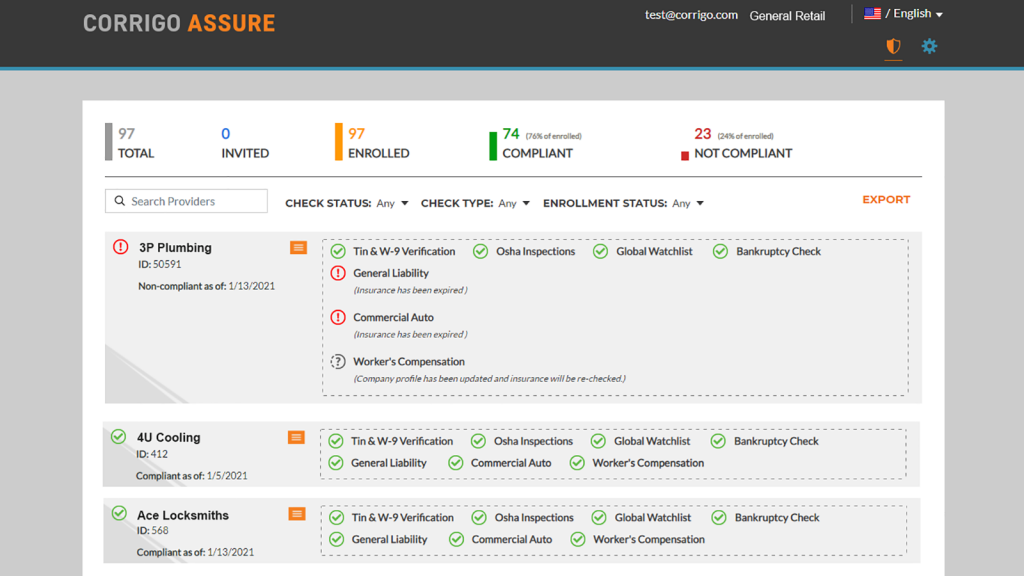Filter by 97 Enrolled providers

click(373, 142)
